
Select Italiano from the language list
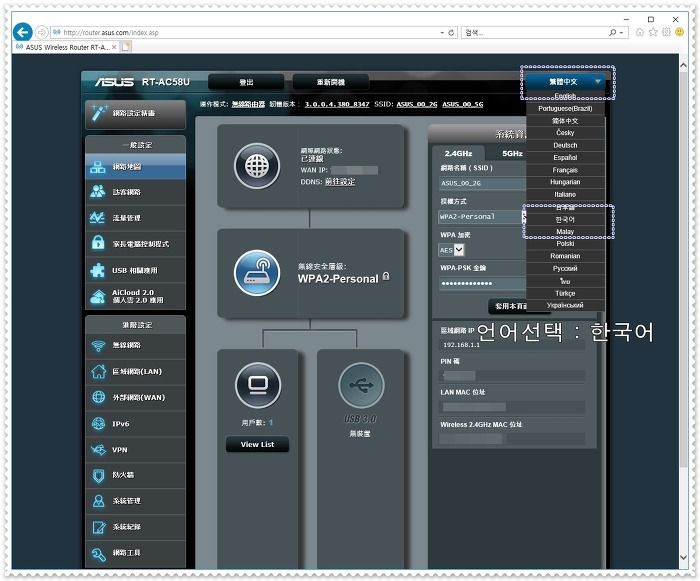[x=565, y=194]
